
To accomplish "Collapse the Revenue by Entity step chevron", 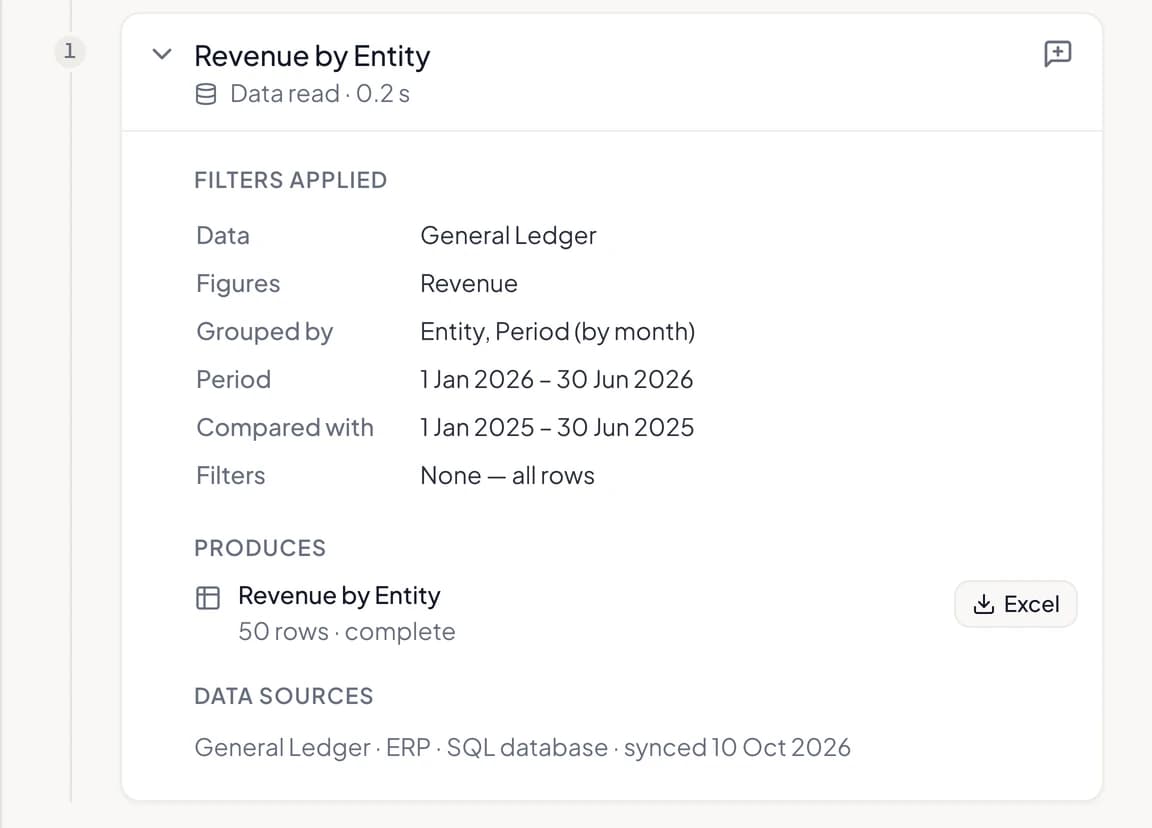I will (x=162, y=54).
